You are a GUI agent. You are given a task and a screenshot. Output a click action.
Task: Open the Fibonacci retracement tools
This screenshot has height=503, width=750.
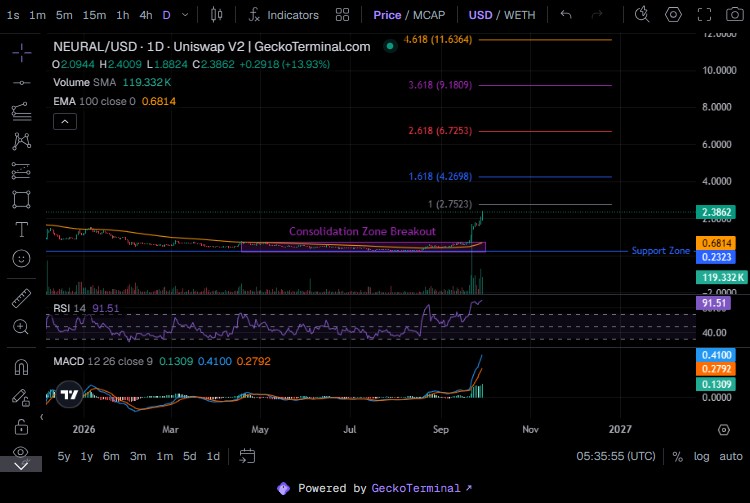tap(22, 112)
